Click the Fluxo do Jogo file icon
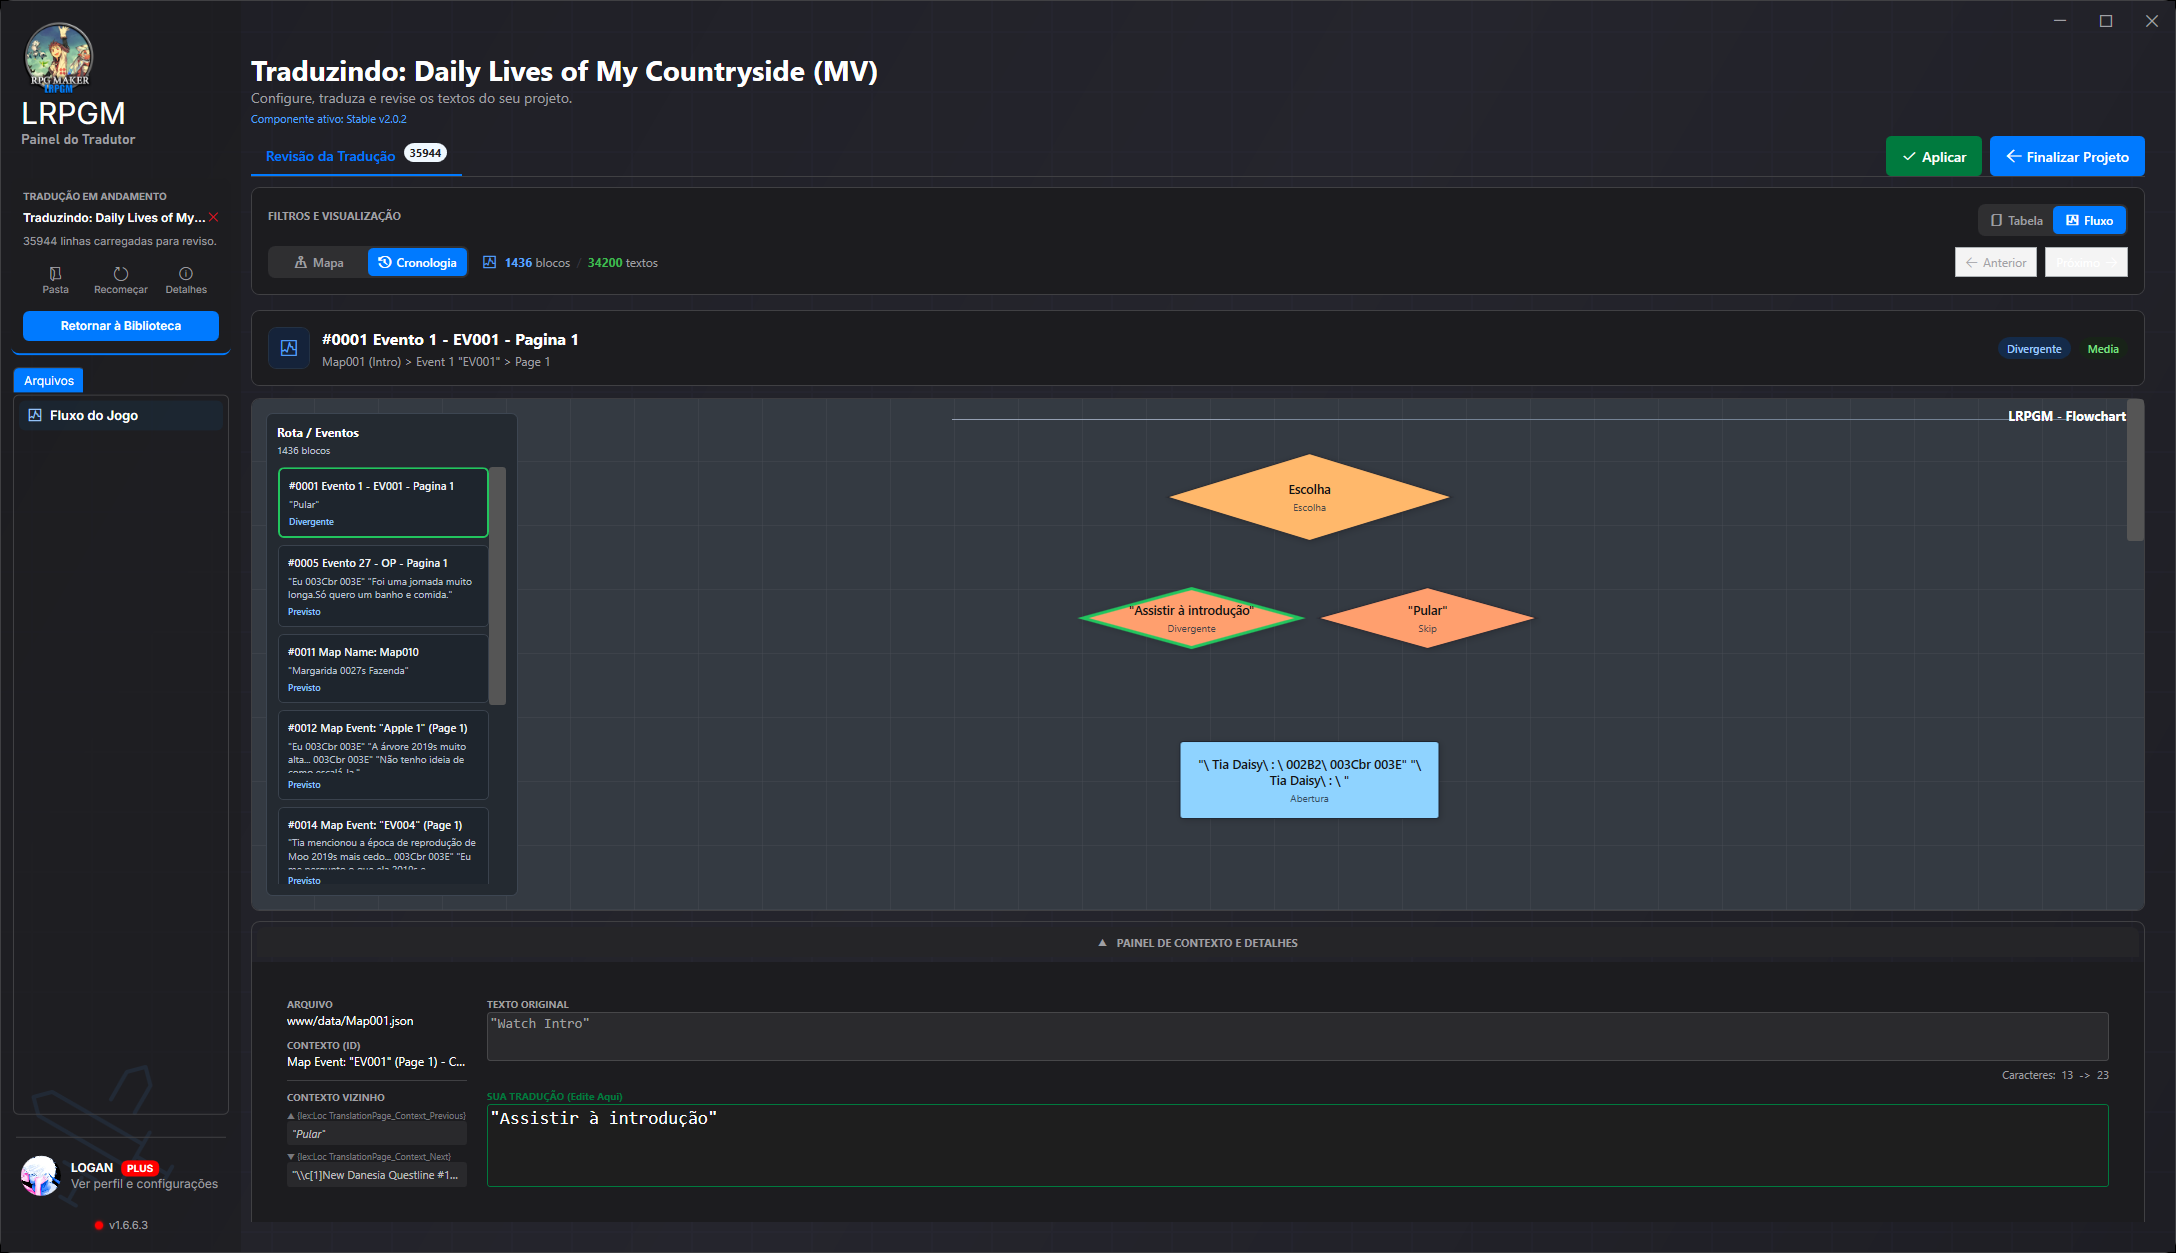Viewport: 2176px width, 1253px height. tap(35, 415)
